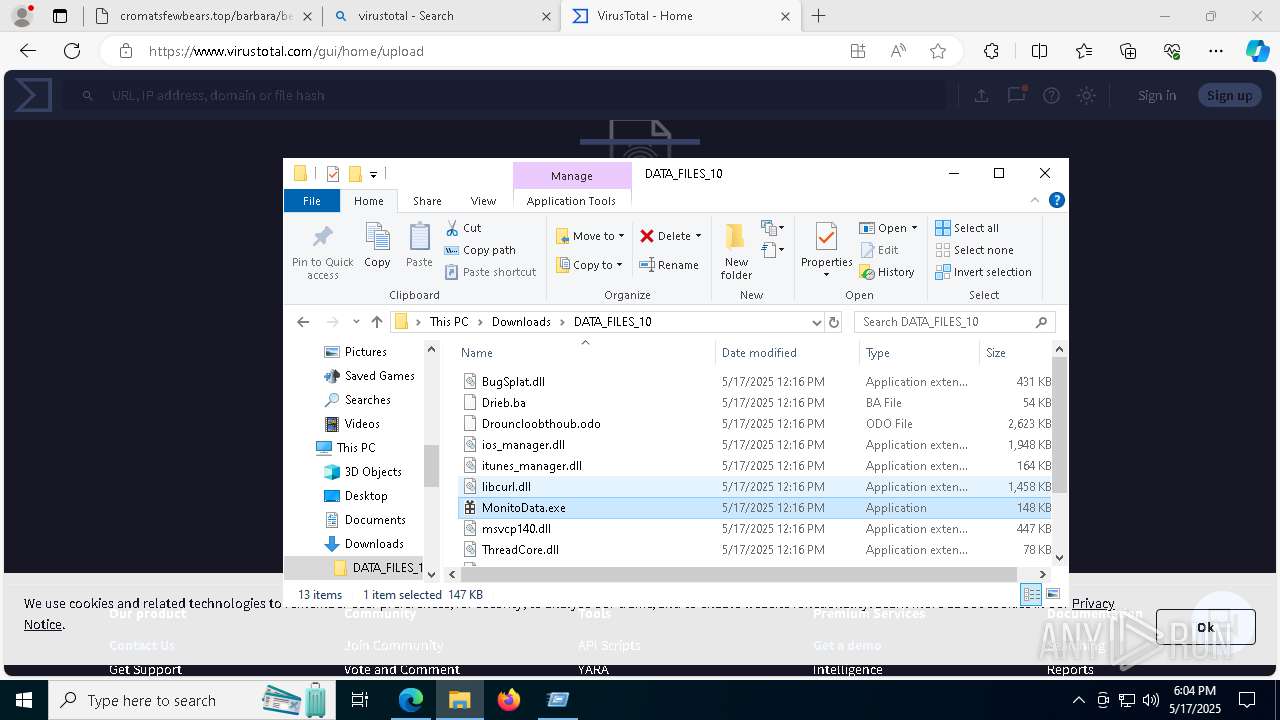The width and height of the screenshot is (1280, 720).
Task: Click Edit in Open group
Action: point(879,250)
